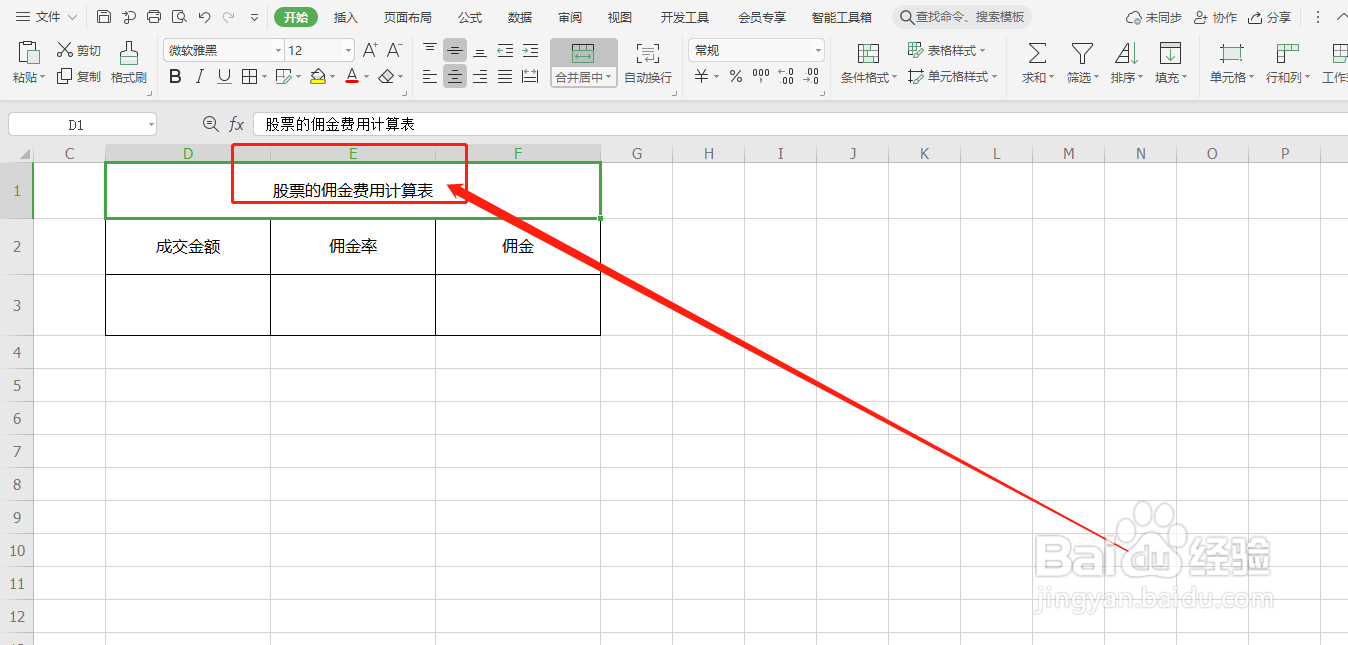Expand the Conditional Format (条件格式) dropdown
1348x645 pixels.
(x=894, y=77)
